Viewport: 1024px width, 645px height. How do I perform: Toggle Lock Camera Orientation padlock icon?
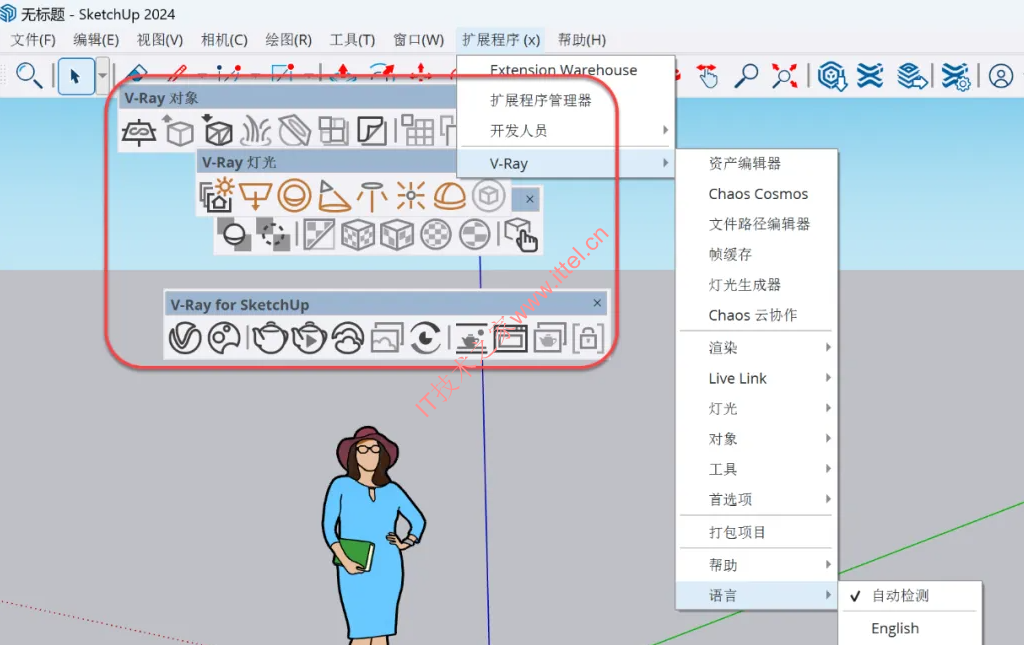(x=588, y=338)
